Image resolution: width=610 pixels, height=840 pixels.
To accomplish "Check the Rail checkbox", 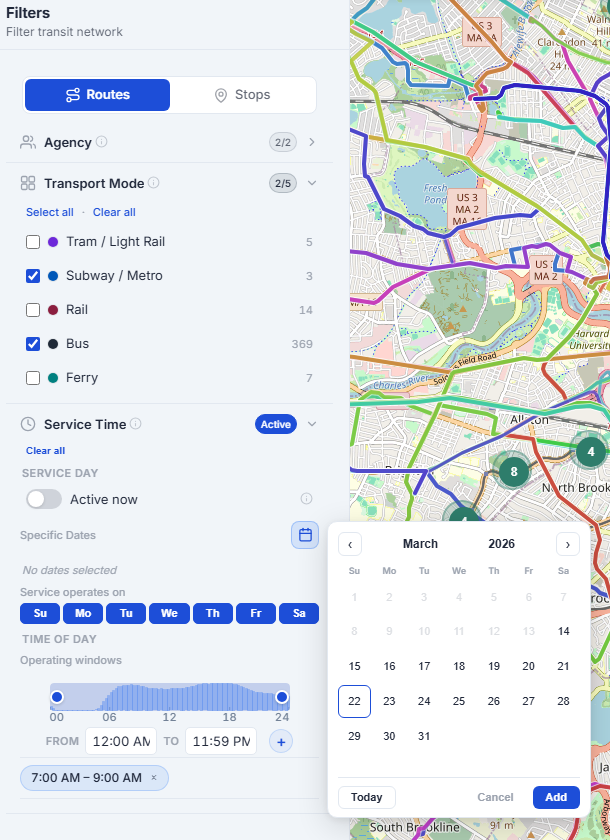I will click(x=33, y=310).
